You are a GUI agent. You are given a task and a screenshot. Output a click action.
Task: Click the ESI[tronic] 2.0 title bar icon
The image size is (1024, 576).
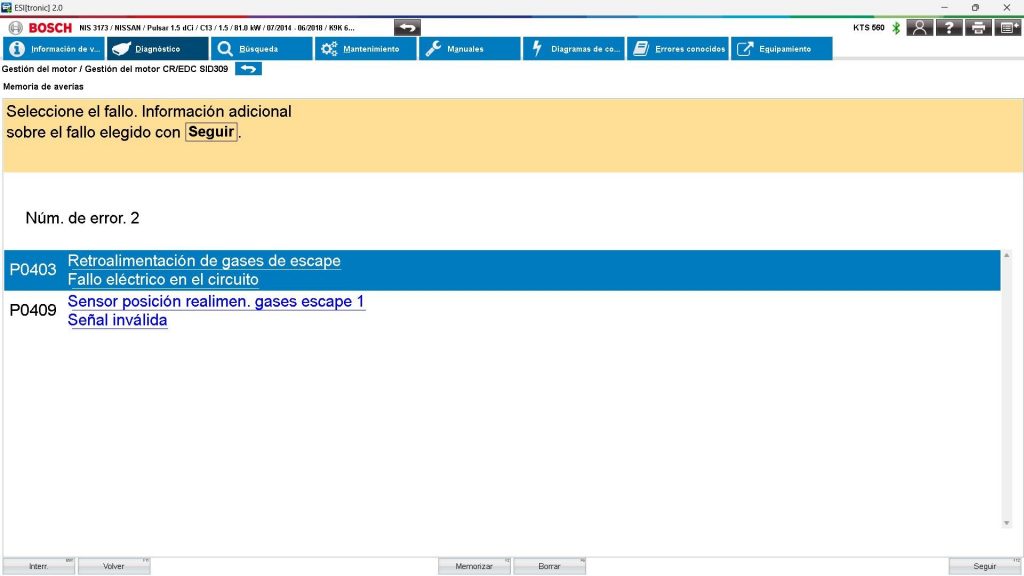[x=7, y=7]
